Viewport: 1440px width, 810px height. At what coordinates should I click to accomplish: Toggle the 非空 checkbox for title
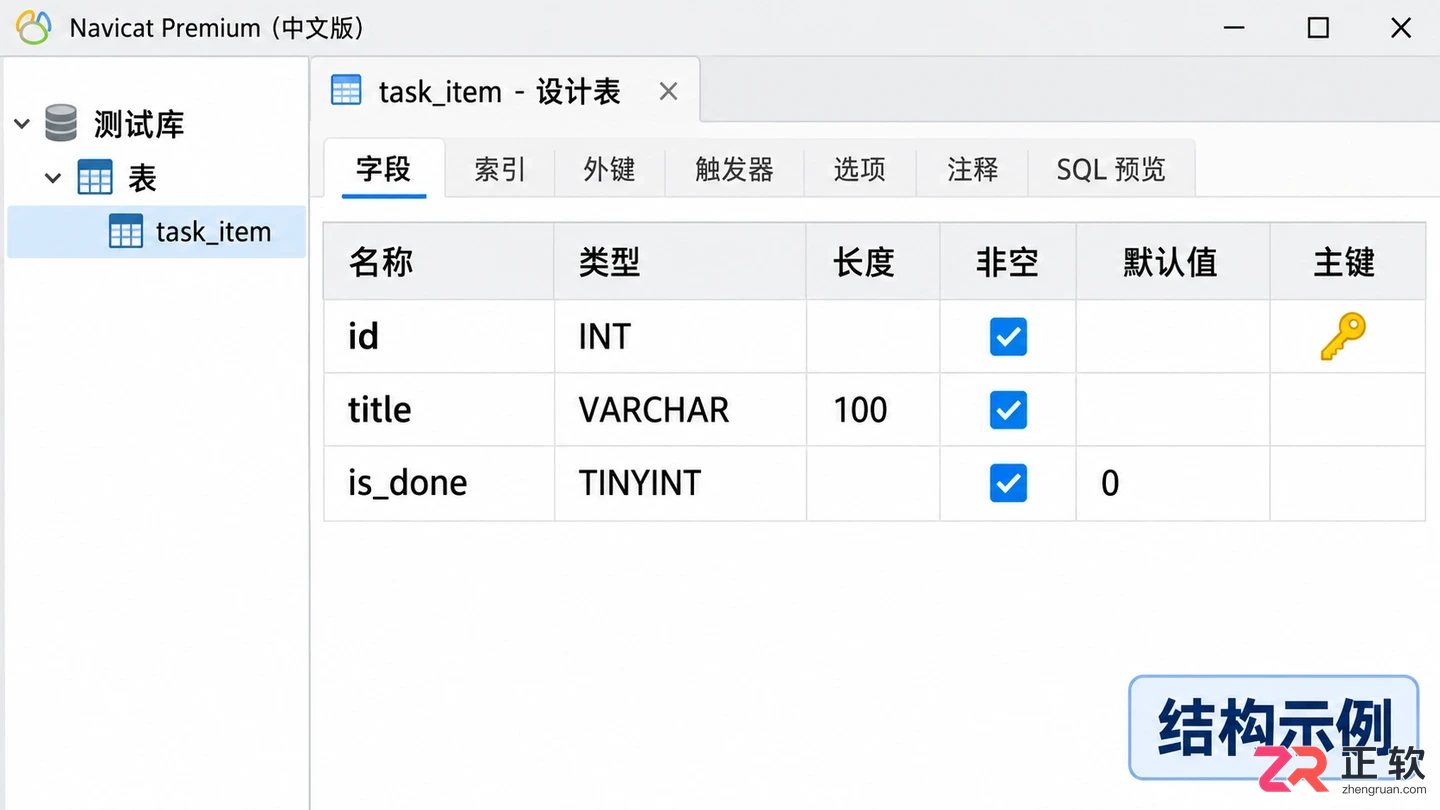pyautogui.click(x=1008, y=410)
